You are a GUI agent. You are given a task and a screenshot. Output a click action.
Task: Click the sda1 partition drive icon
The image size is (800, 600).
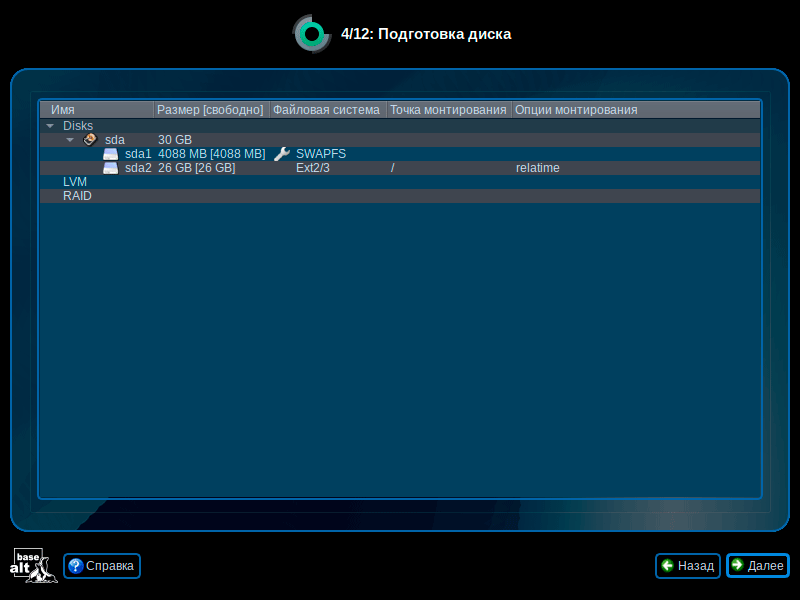pyautogui.click(x=110, y=154)
